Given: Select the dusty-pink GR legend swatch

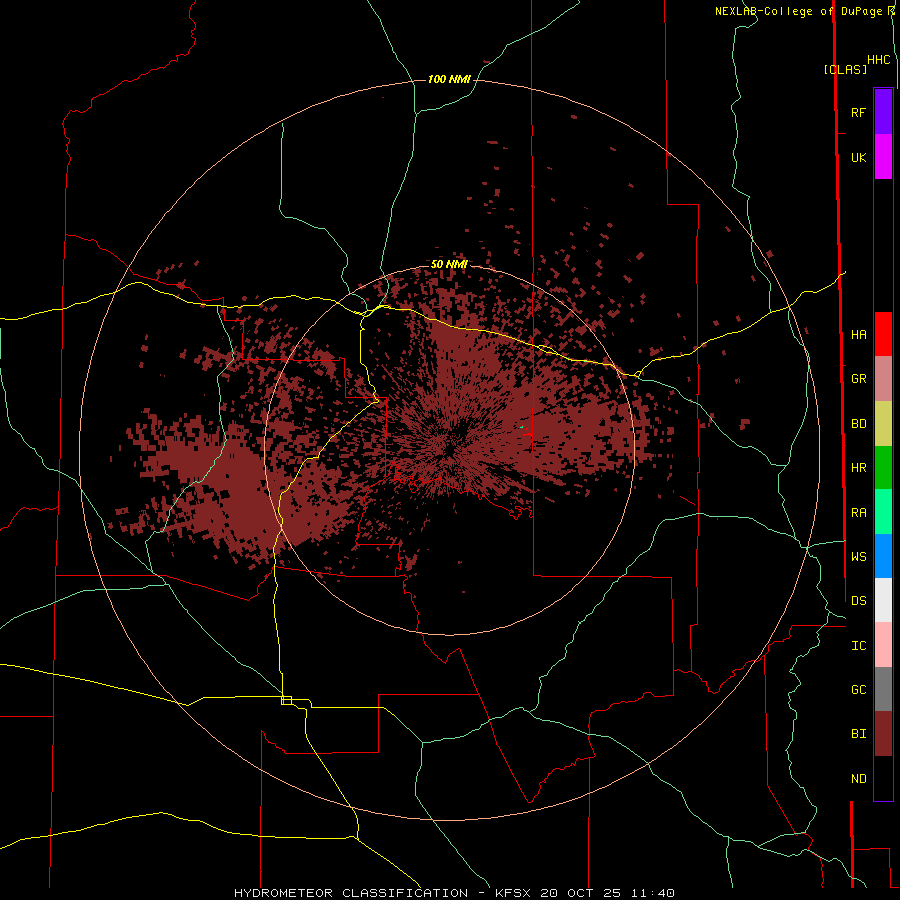Looking at the screenshot, I should click(883, 379).
